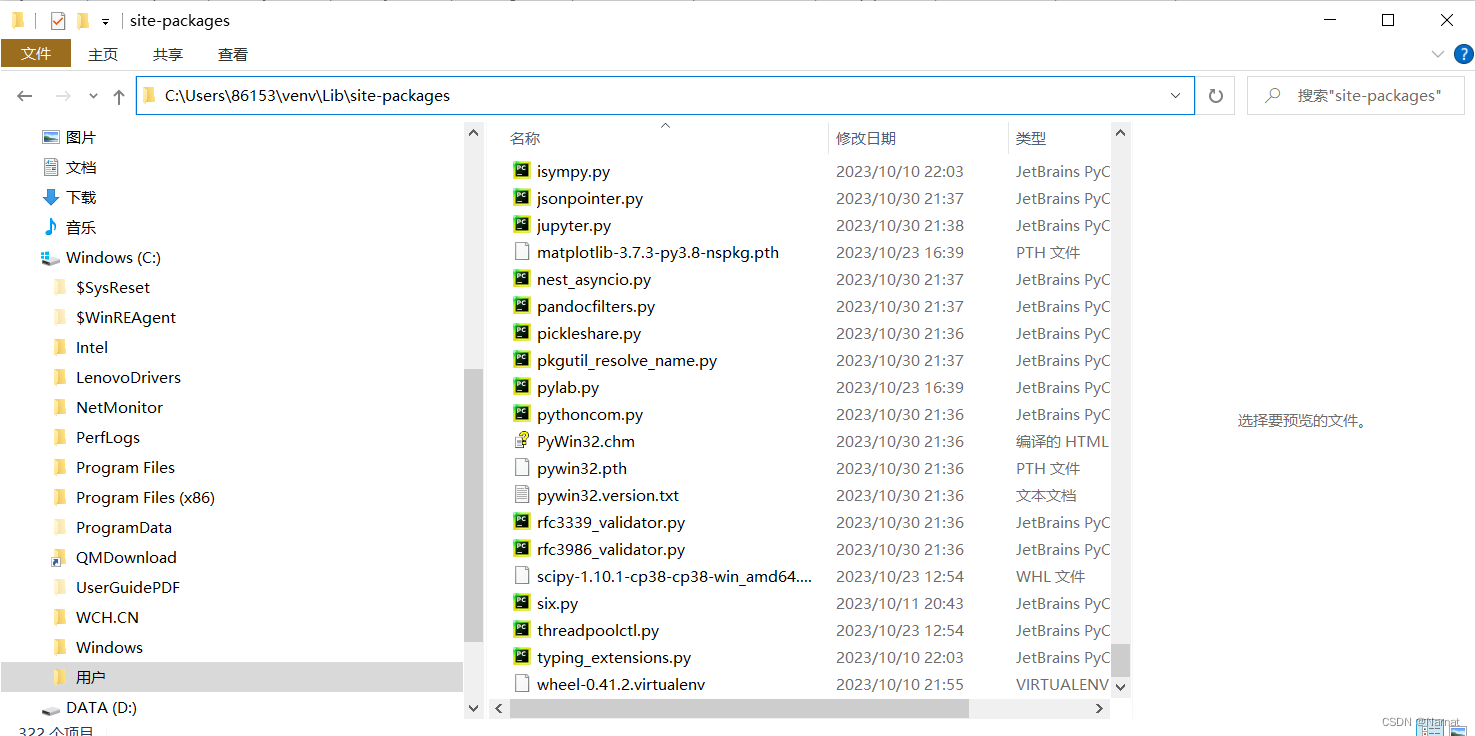Click the rfc3986_validator.py file icon
The image size is (1475, 736).
[521, 549]
